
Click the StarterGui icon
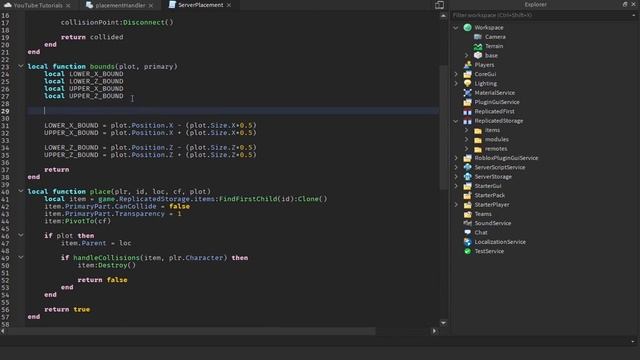[467, 186]
